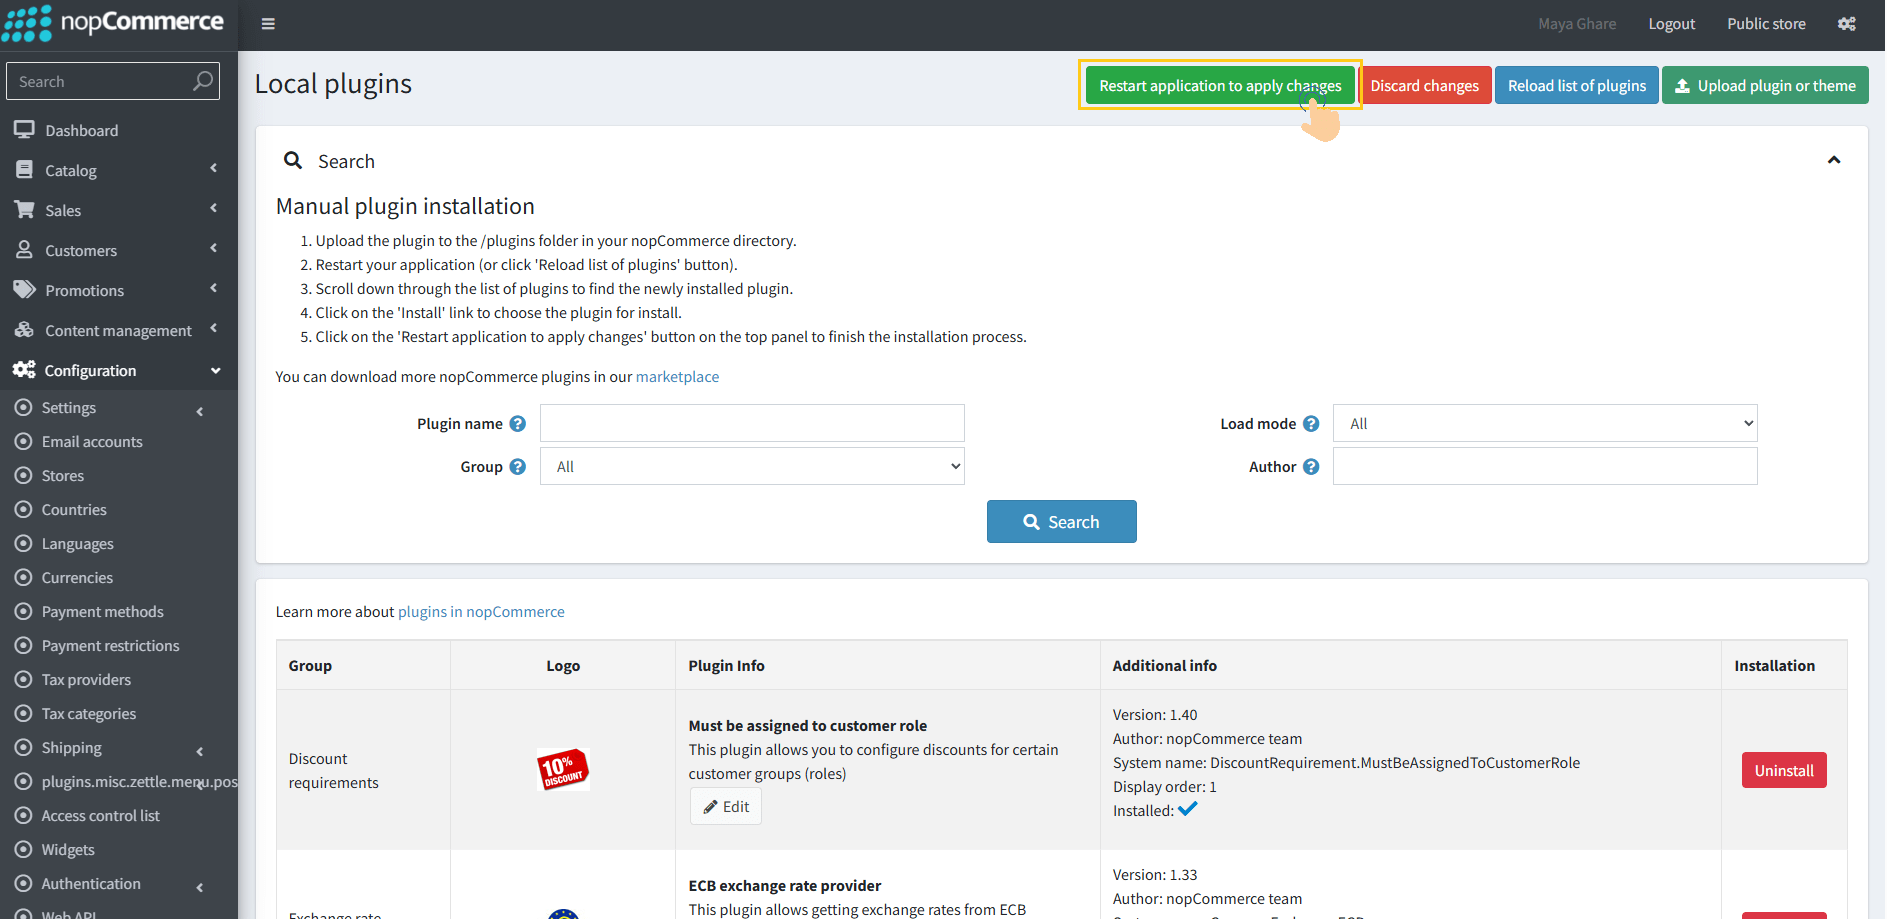Image resolution: width=1887 pixels, height=919 pixels.
Task: Open the marketplace link
Action: coord(677,377)
